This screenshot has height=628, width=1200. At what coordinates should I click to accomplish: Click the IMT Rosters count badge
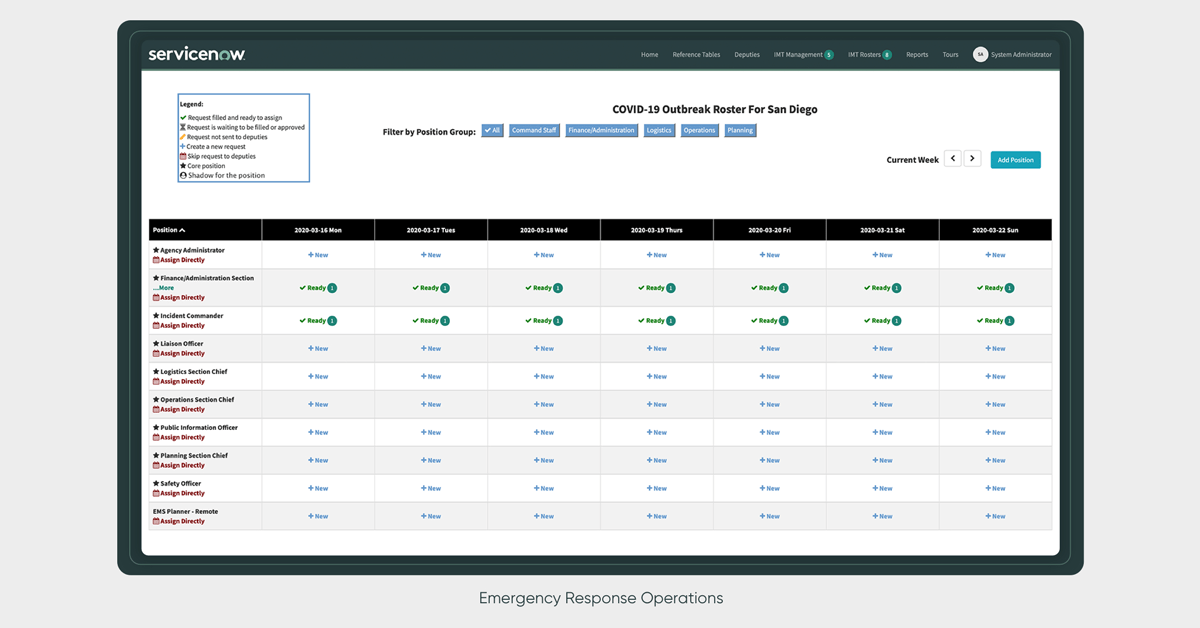(887, 55)
